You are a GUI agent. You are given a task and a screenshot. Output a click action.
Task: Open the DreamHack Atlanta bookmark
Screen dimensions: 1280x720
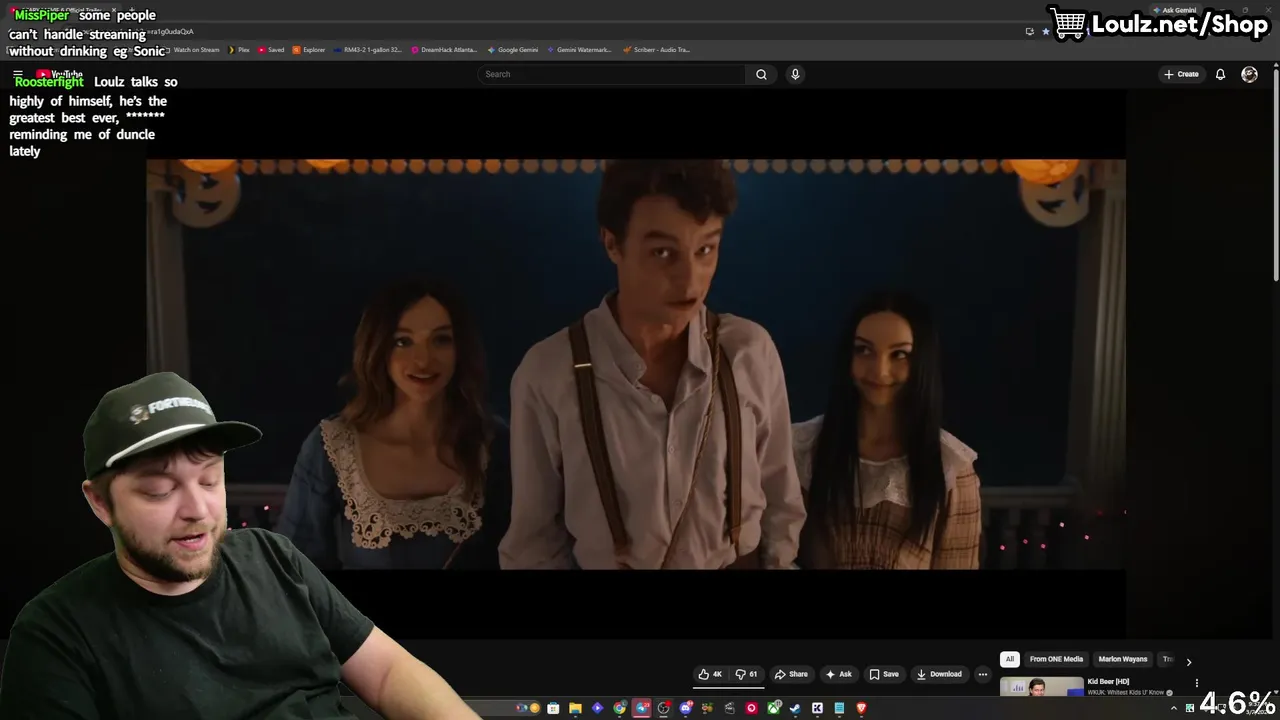point(444,49)
